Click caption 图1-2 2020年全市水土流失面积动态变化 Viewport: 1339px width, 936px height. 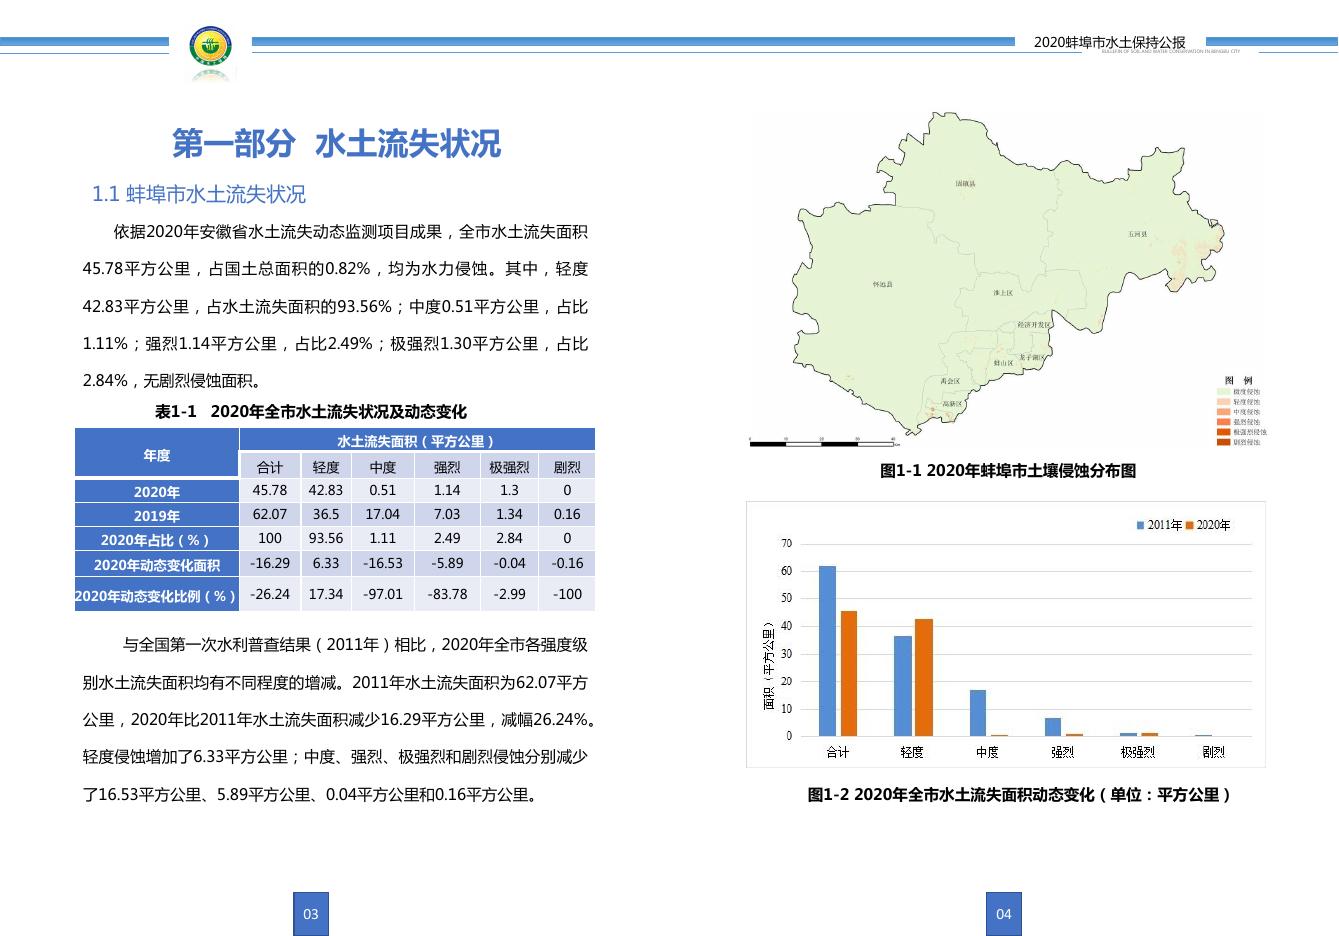point(1019,795)
